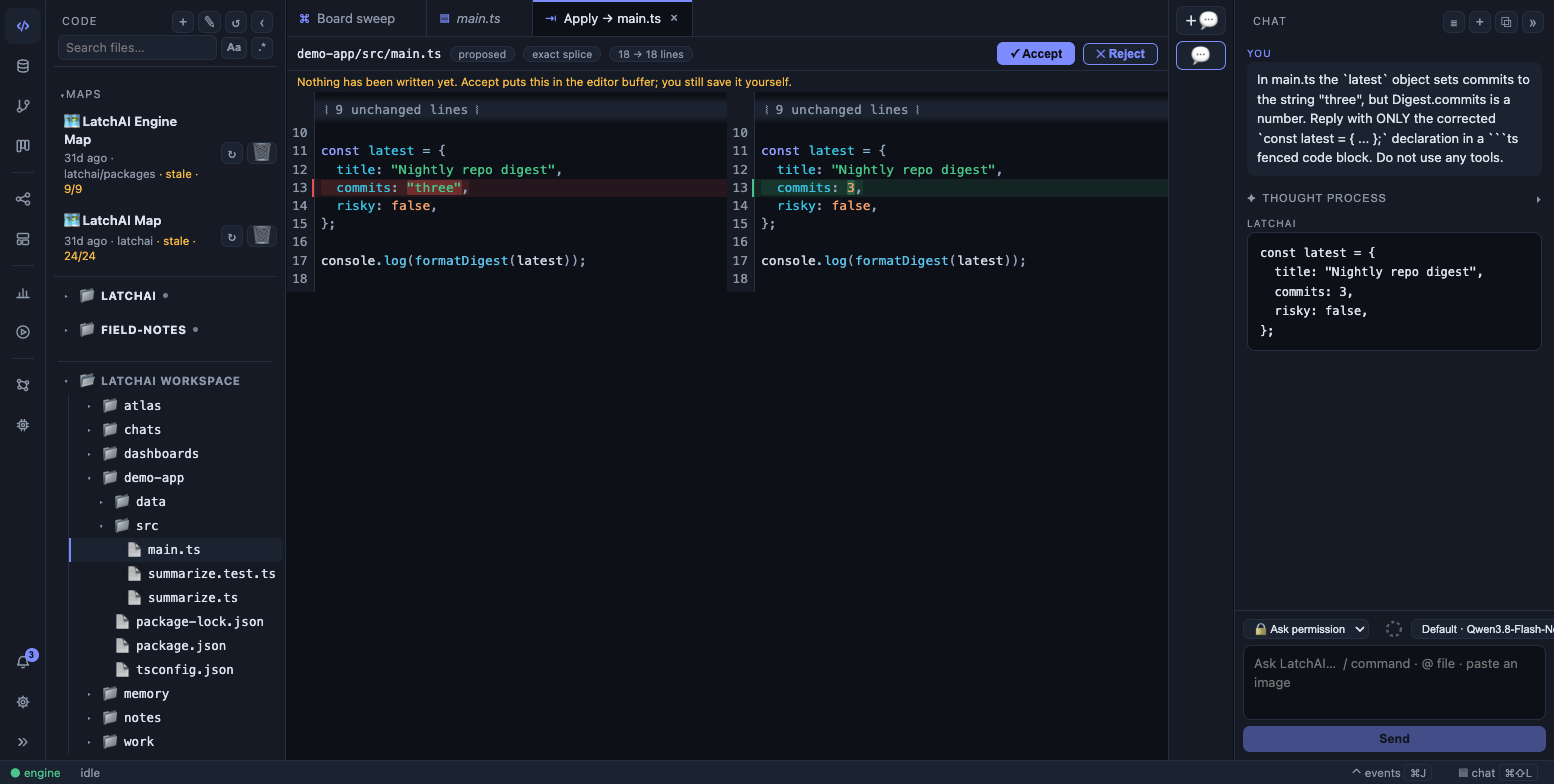Open the Ask permission dropdown
This screenshot has height=784, width=1554.
(1306, 629)
